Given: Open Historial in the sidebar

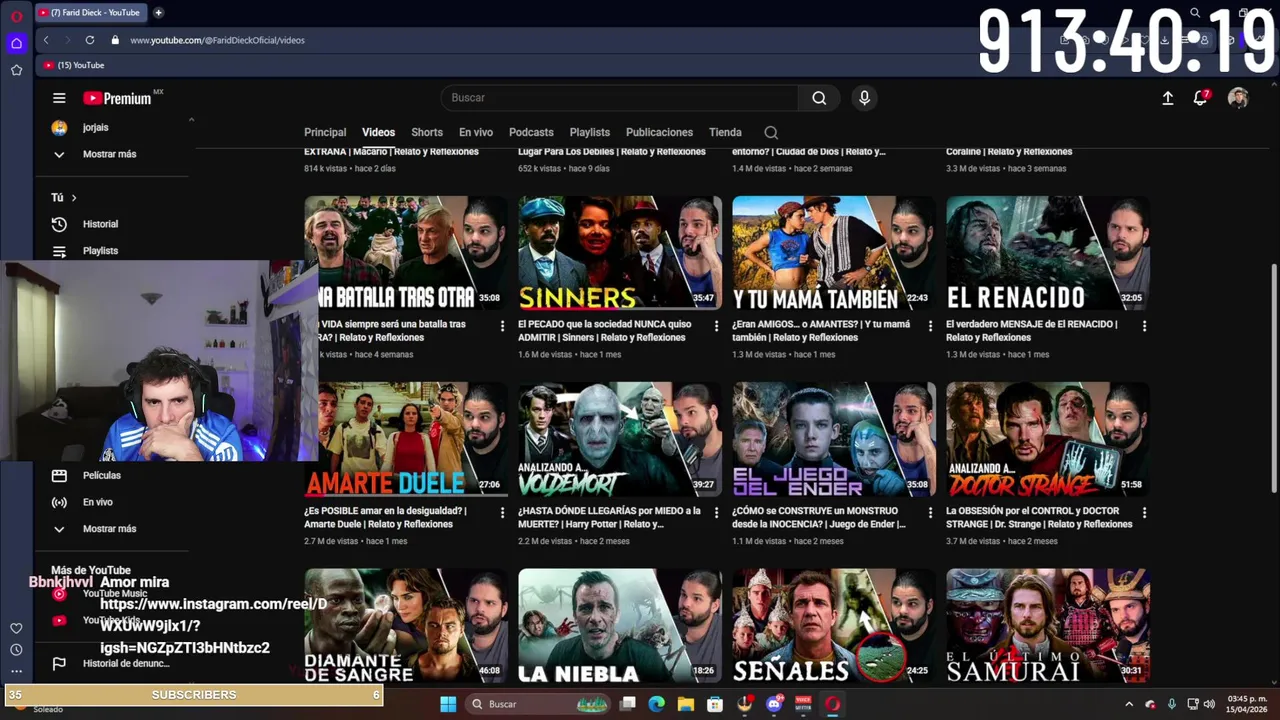Looking at the screenshot, I should pos(100,224).
